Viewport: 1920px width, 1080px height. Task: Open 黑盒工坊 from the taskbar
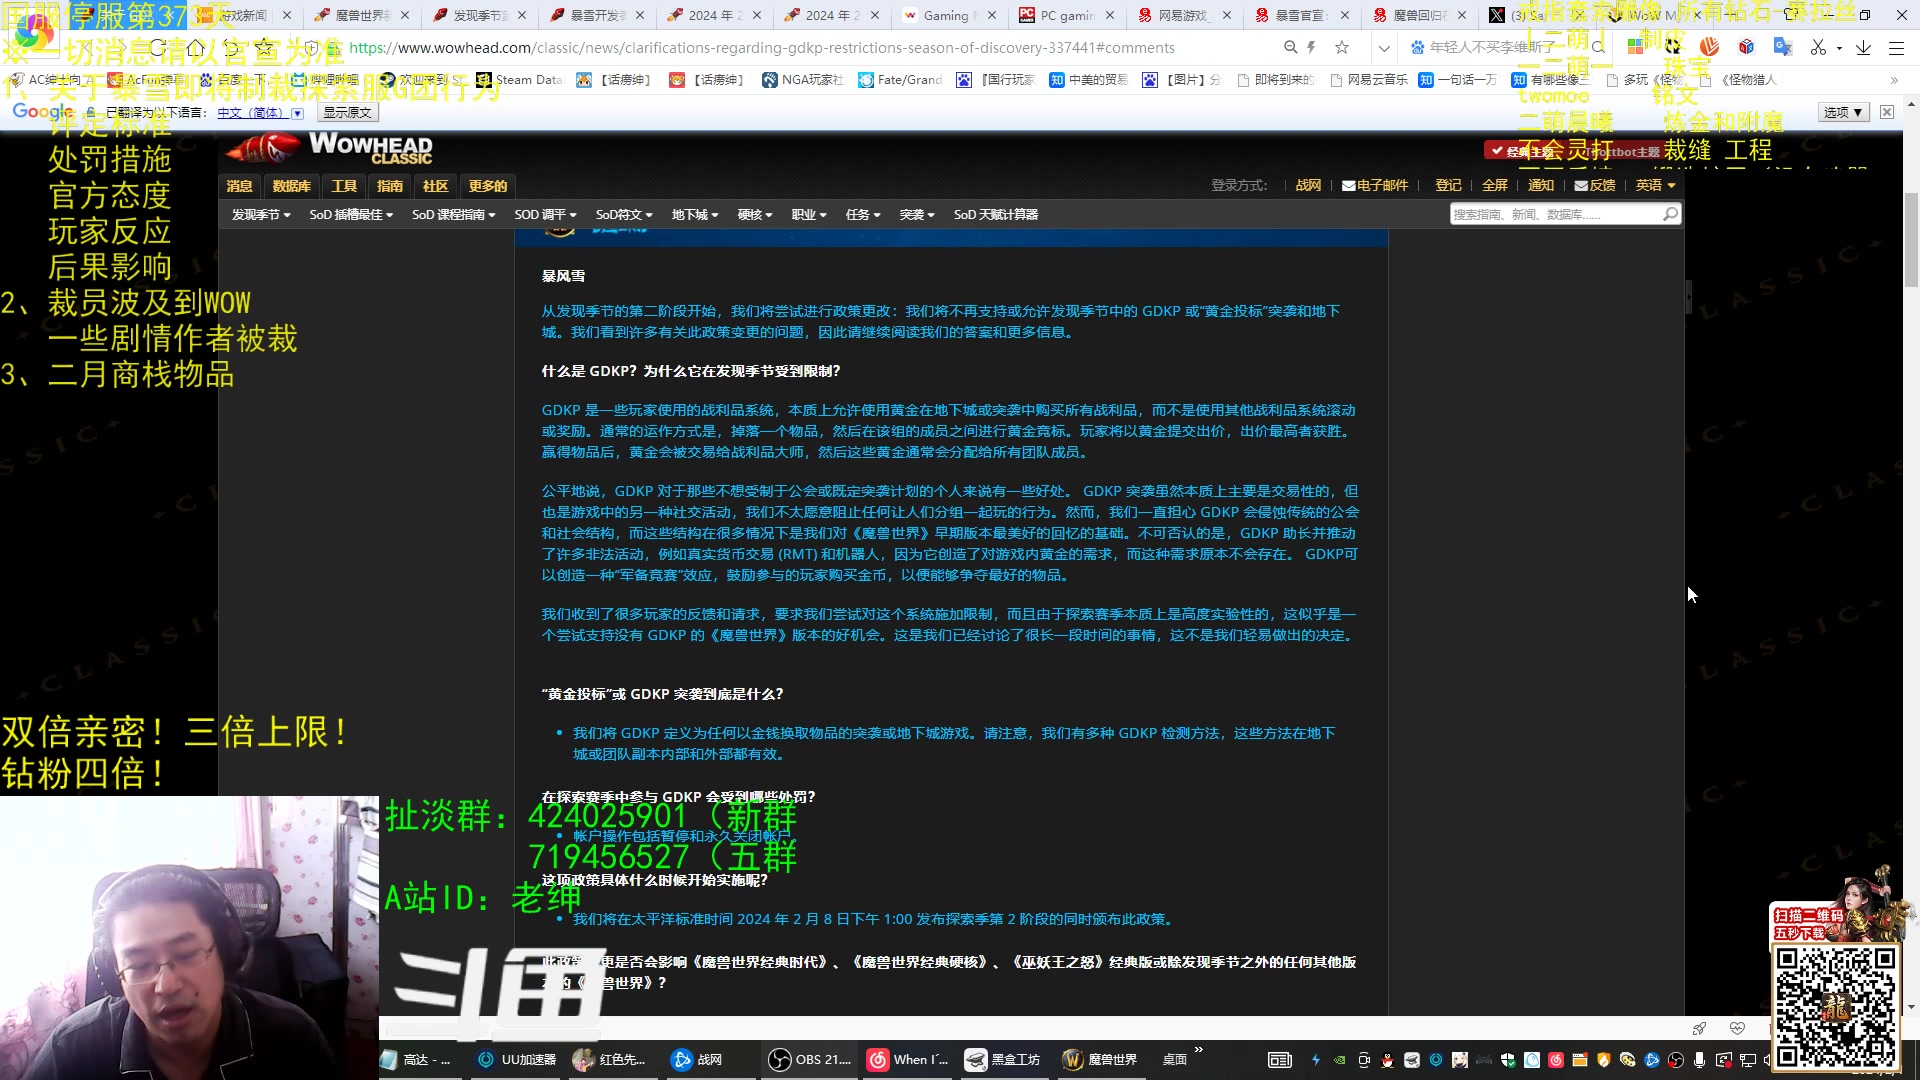point(1003,1060)
